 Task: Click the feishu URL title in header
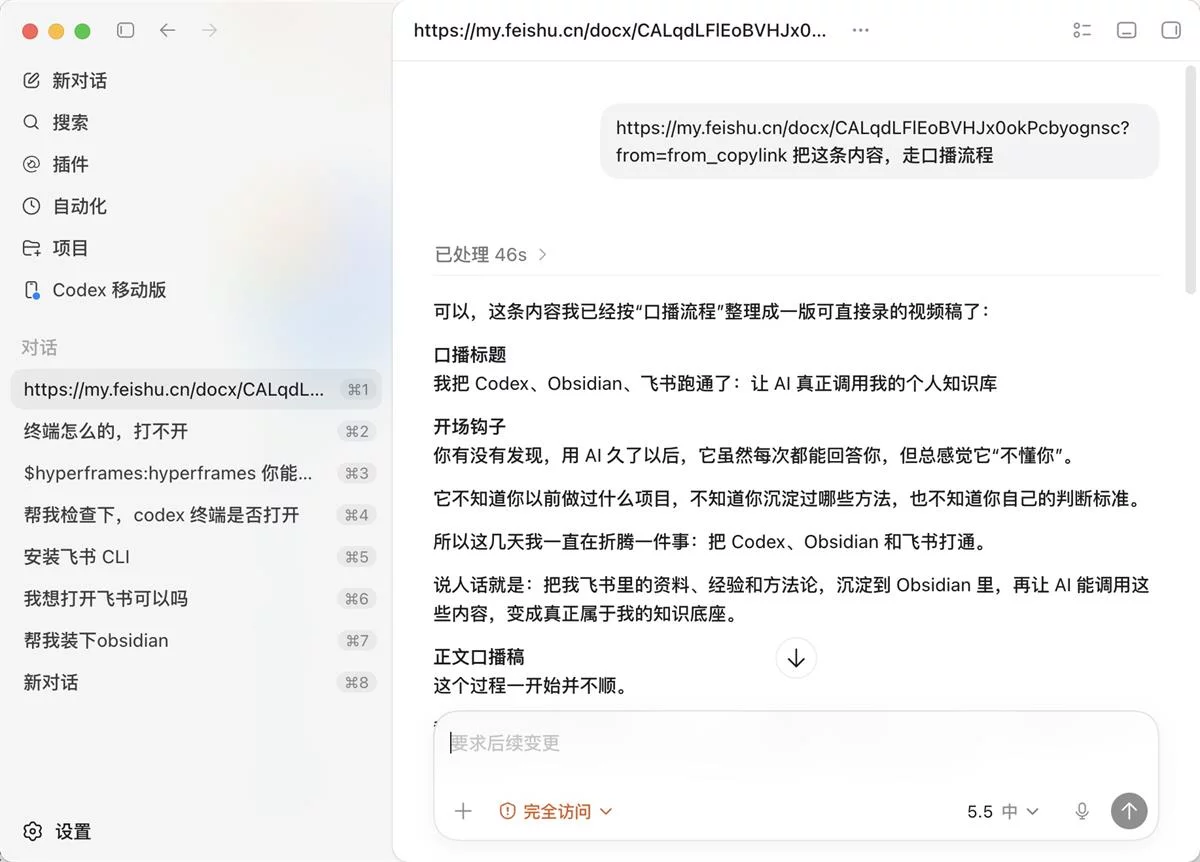(620, 31)
